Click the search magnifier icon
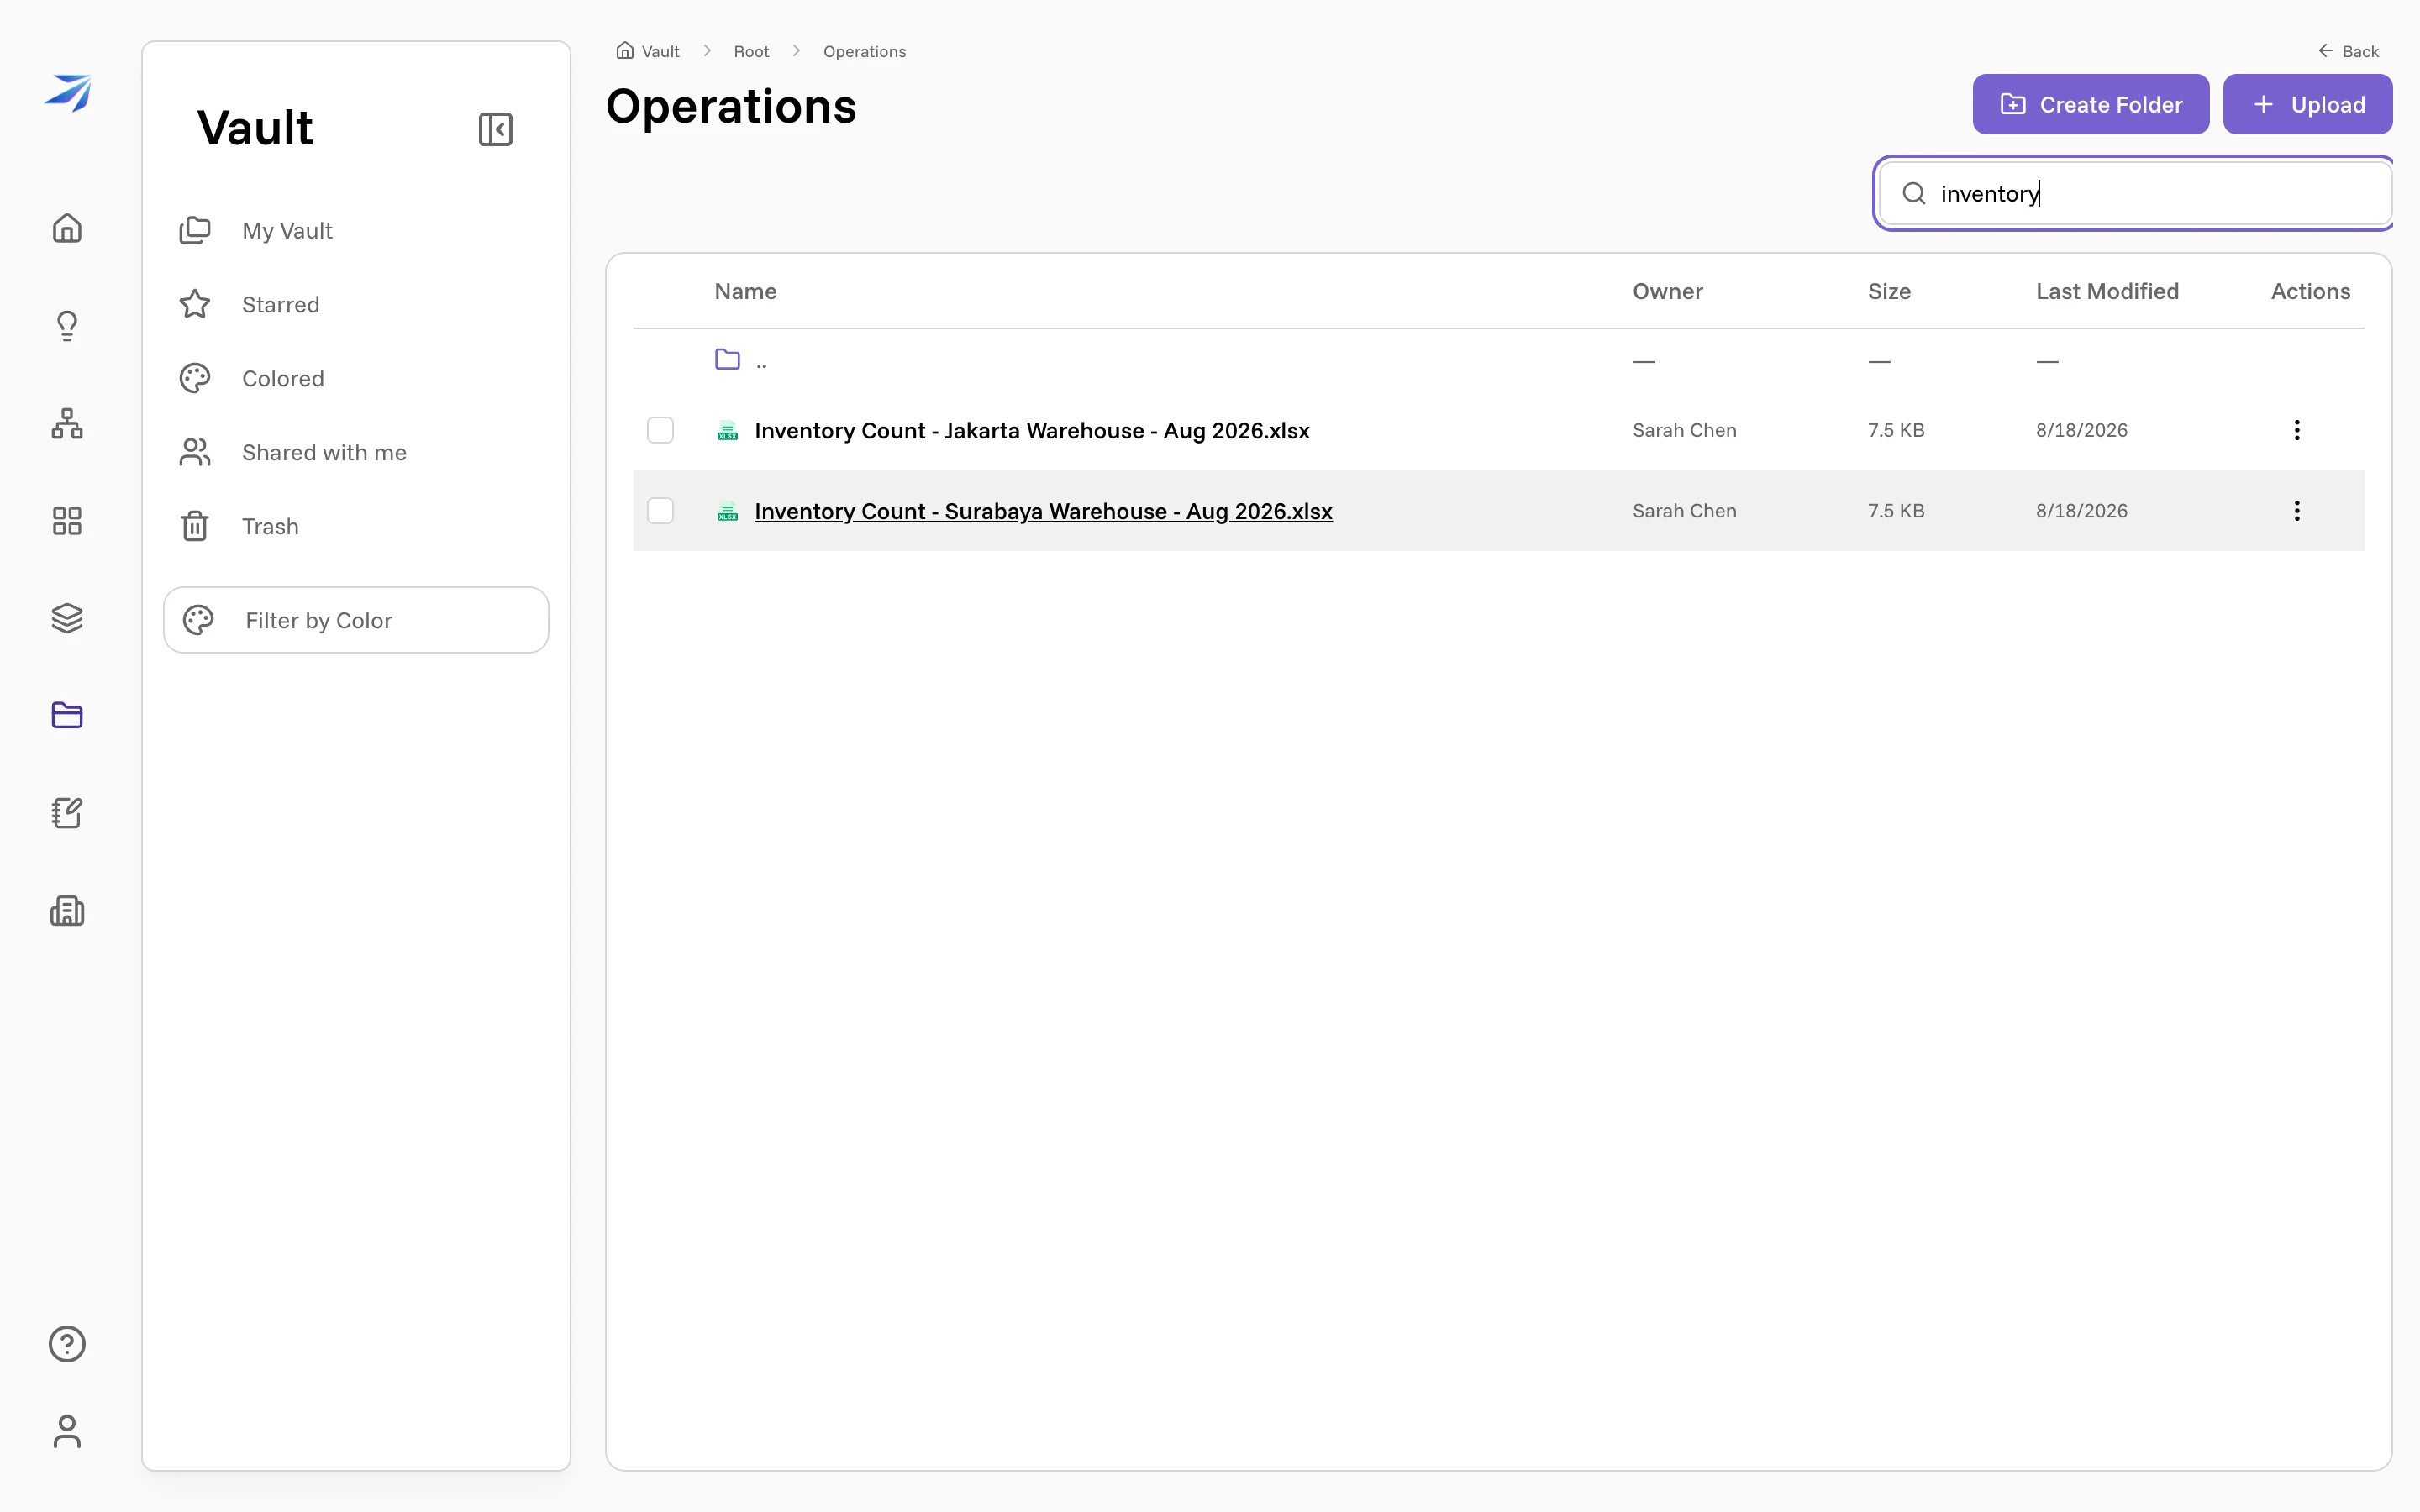 (1914, 193)
